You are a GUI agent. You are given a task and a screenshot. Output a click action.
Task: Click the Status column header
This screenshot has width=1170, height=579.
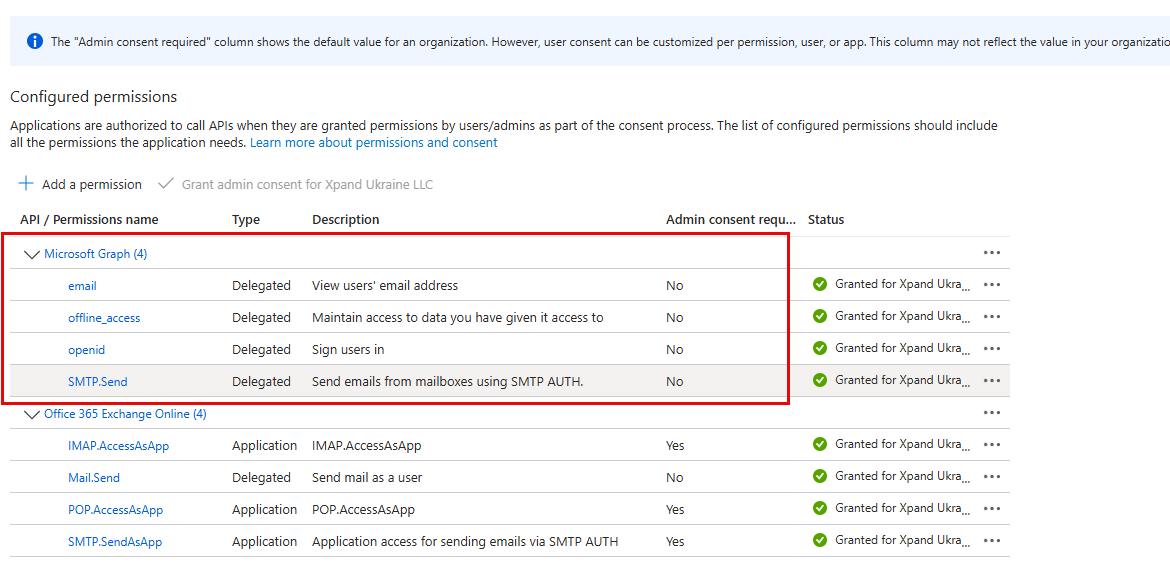click(x=826, y=220)
